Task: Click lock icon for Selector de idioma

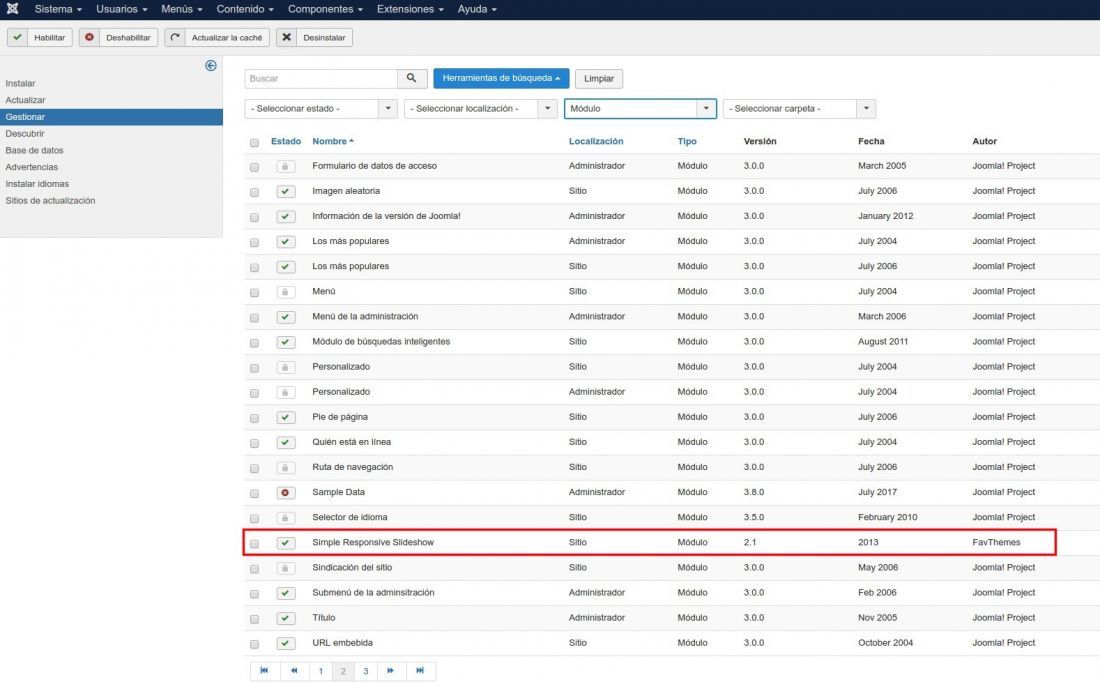Action: pos(286,518)
